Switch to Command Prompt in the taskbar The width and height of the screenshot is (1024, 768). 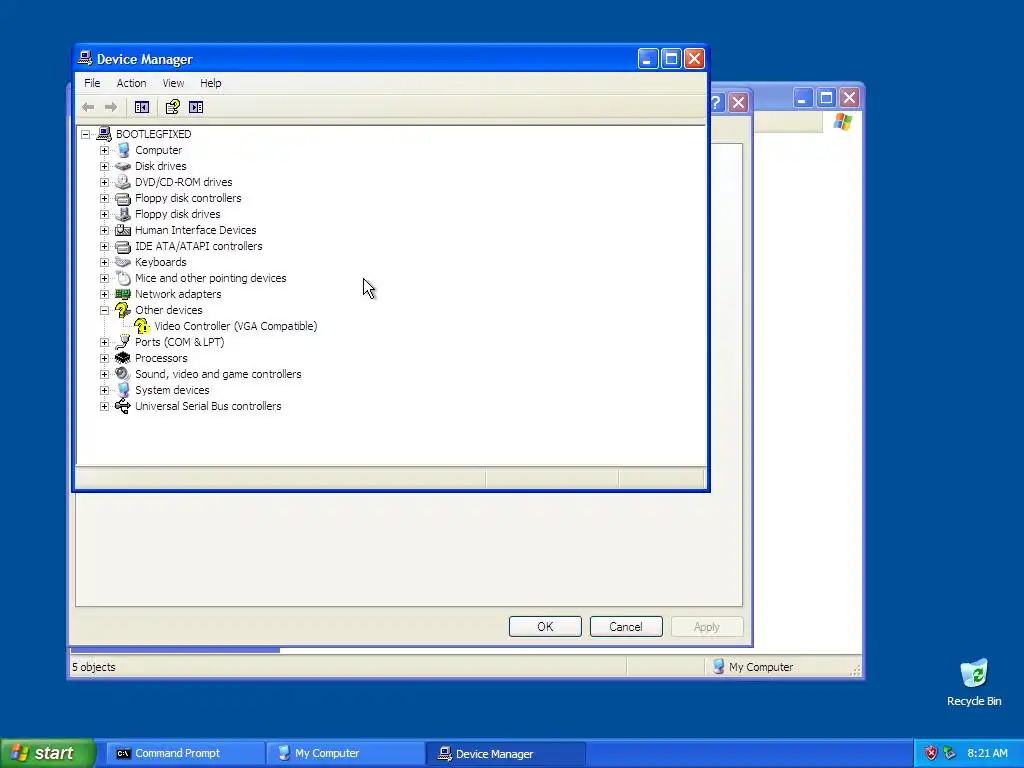(x=184, y=753)
